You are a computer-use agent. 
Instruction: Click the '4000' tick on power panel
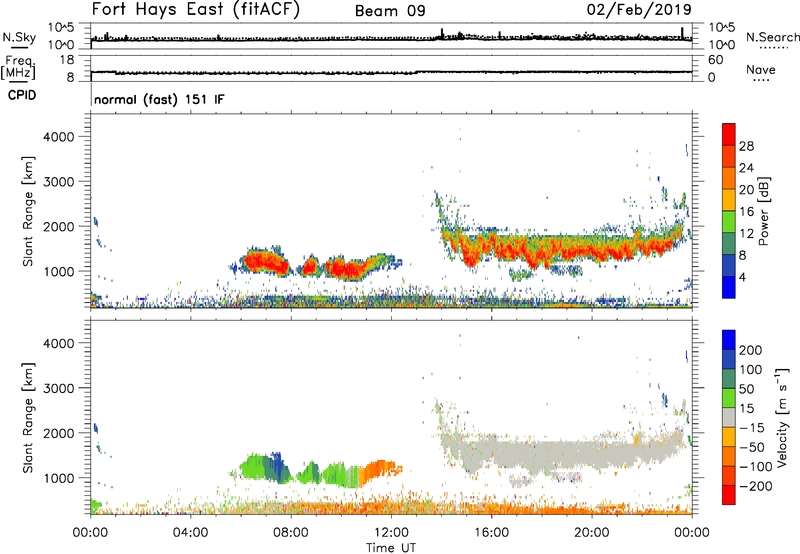[59, 137]
